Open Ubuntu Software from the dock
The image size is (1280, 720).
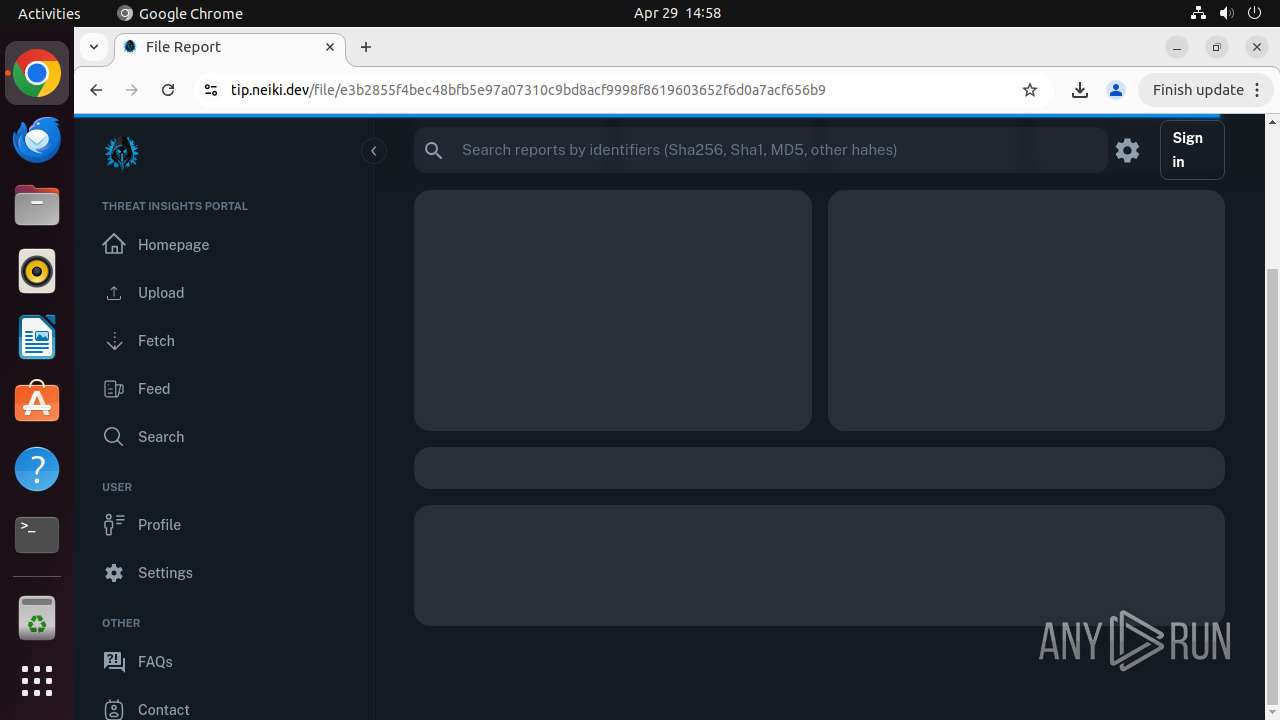(37, 403)
